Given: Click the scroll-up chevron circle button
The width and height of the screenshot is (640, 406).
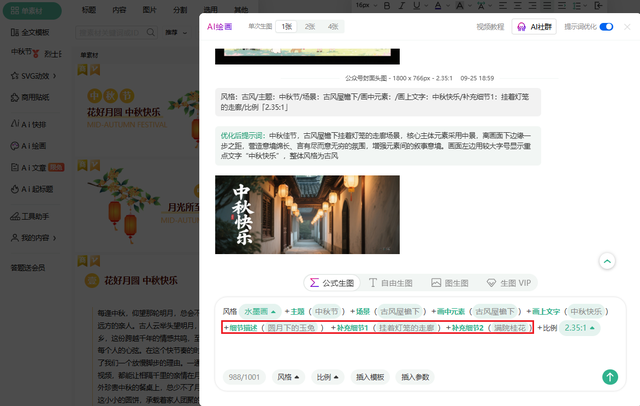Looking at the screenshot, I should [x=607, y=261].
